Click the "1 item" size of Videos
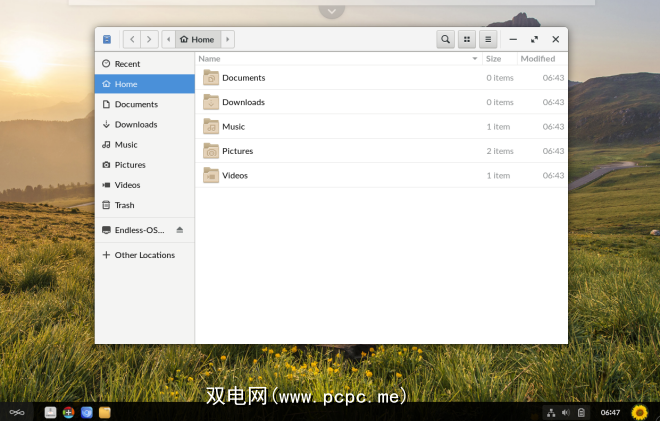Screen dimensions: 660x421 [498, 176]
